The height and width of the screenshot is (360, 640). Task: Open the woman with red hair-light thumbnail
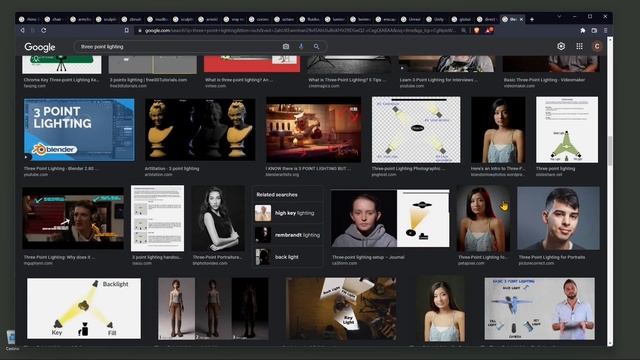point(483,218)
